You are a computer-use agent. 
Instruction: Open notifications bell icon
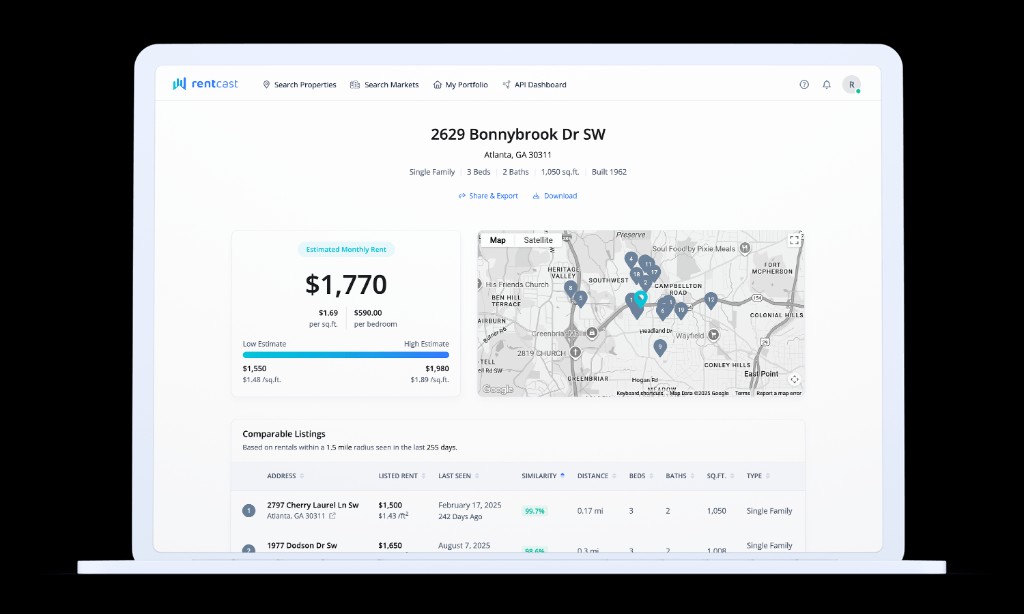[827, 84]
